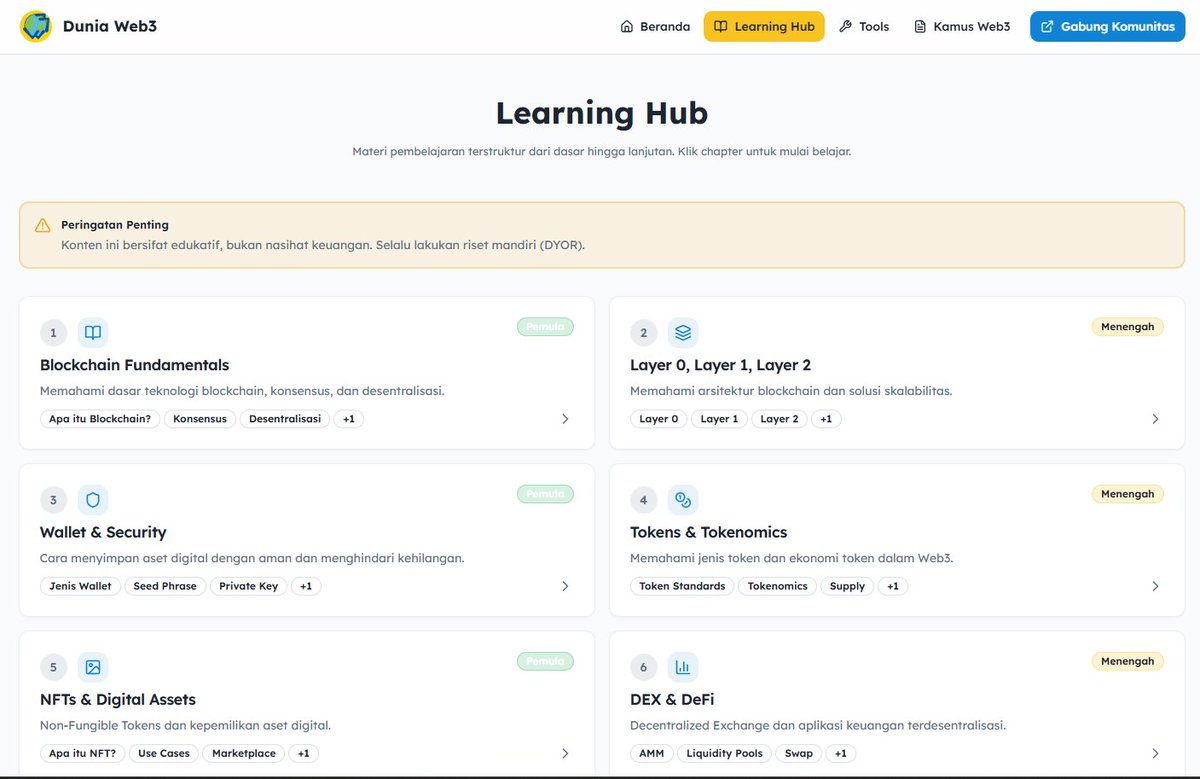This screenshot has height=779, width=1200.
Task: Click the Layer 2 topic tag
Action: coord(780,419)
